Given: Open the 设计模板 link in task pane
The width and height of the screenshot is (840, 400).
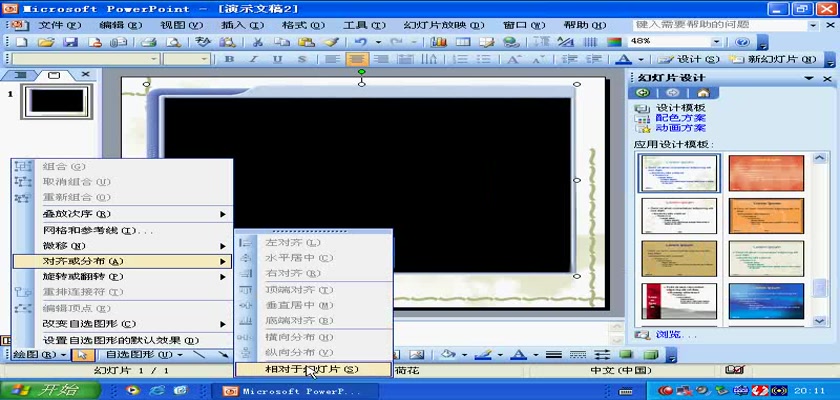Looking at the screenshot, I should point(680,108).
